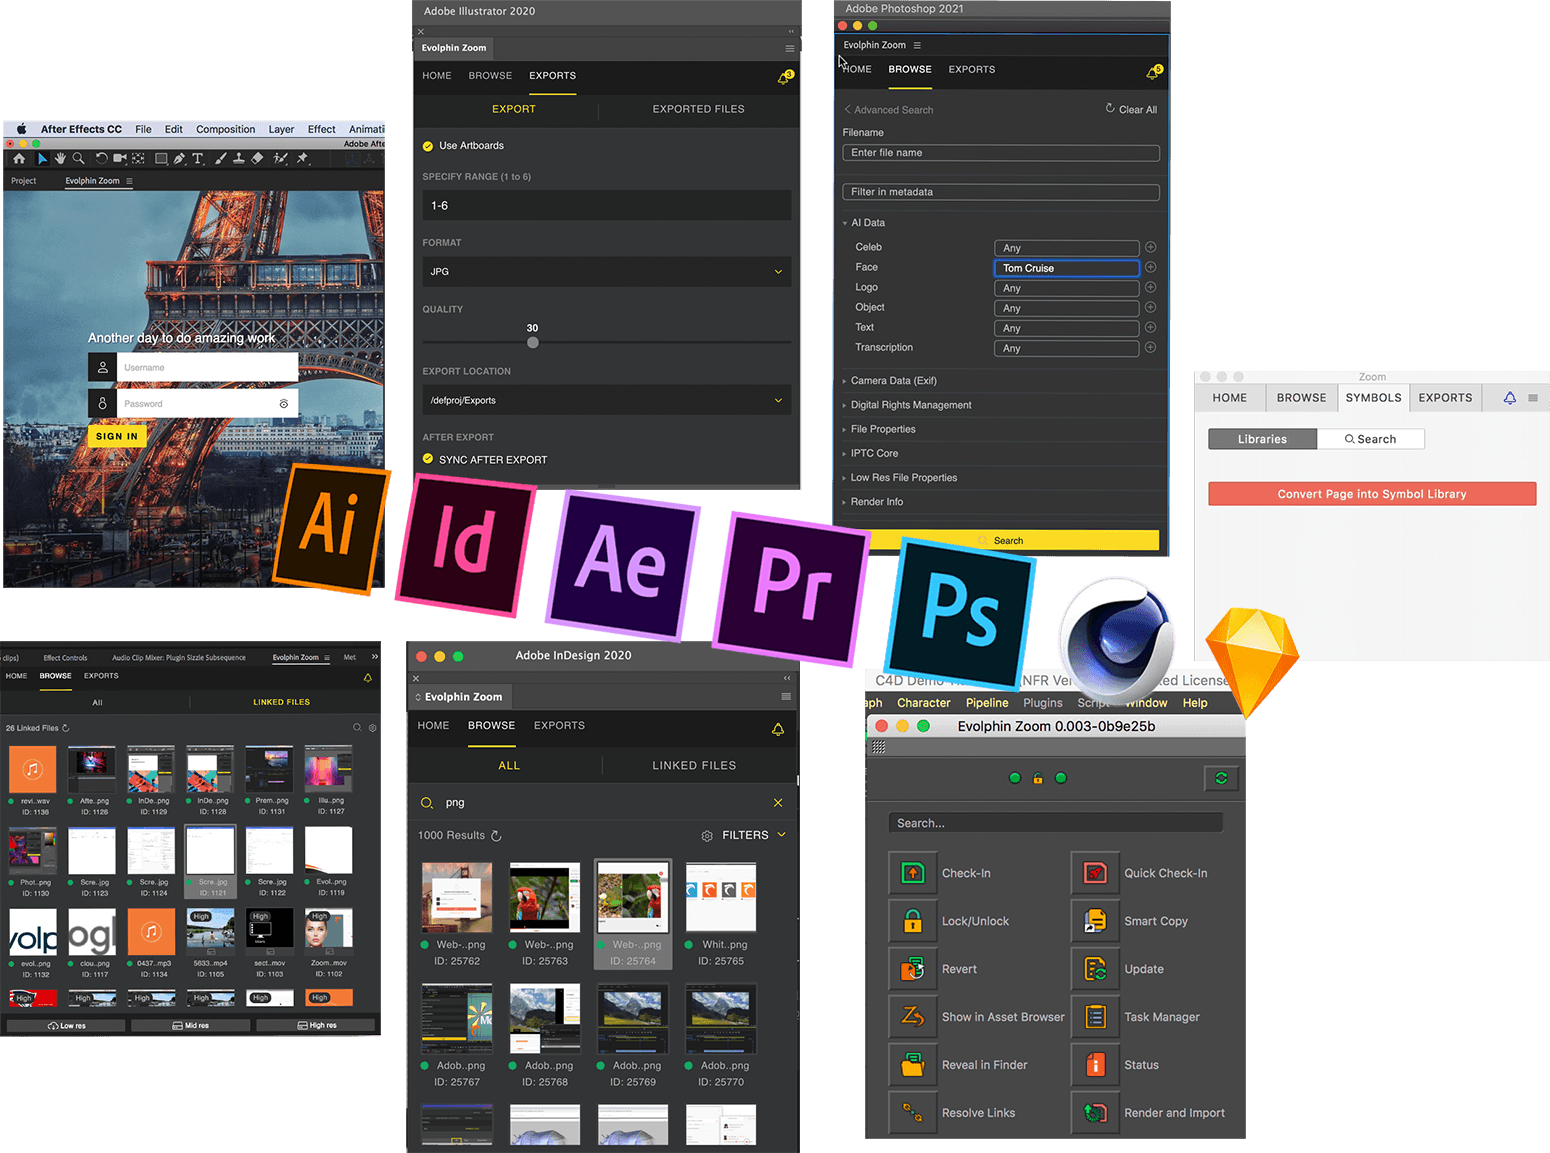Viewport: 1550px width, 1153px height.
Task: Select High res proxy in Premiere panel
Action: [x=316, y=1025]
